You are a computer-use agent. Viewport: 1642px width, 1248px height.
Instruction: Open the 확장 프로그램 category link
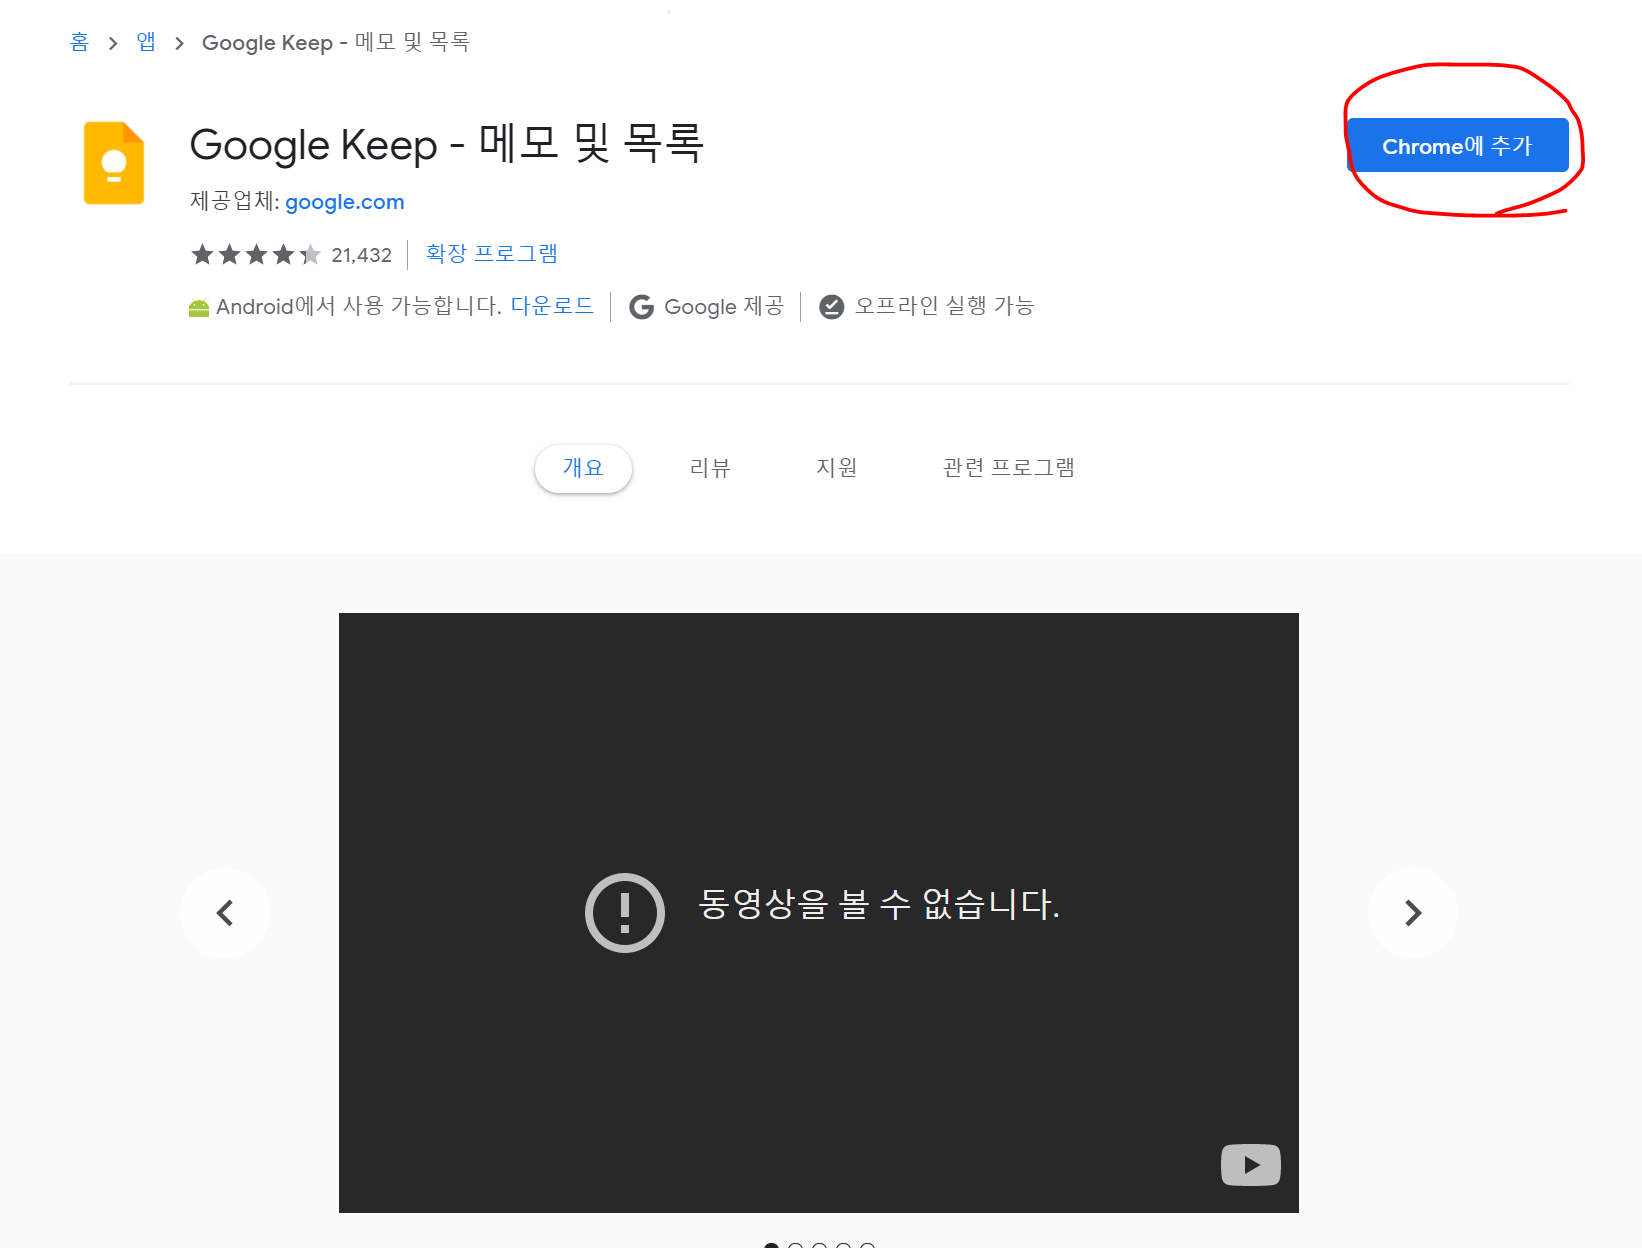click(492, 254)
